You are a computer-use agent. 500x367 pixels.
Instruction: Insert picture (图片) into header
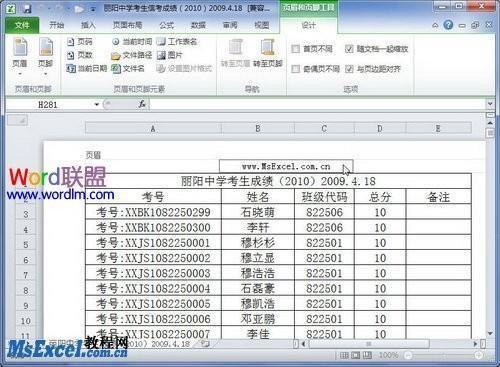[x=170, y=55]
